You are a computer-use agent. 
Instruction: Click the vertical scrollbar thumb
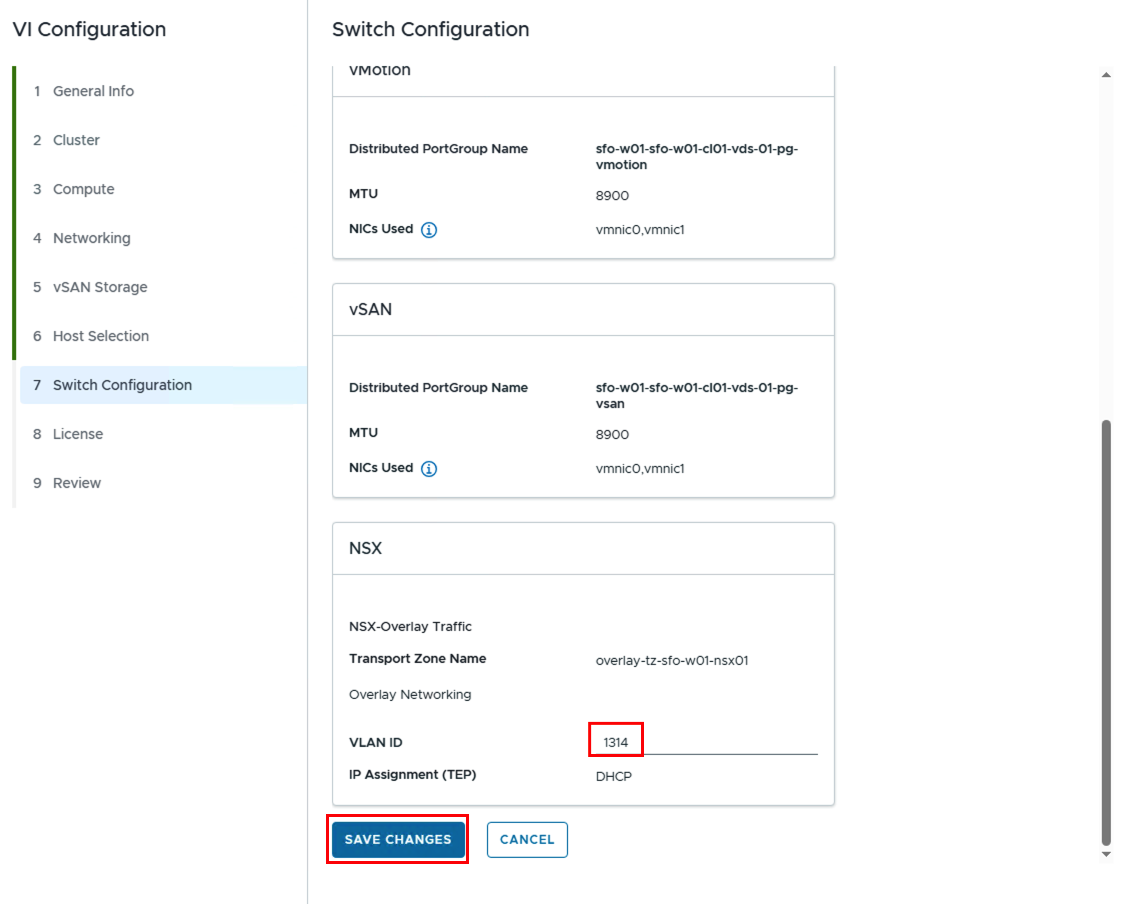1106,630
